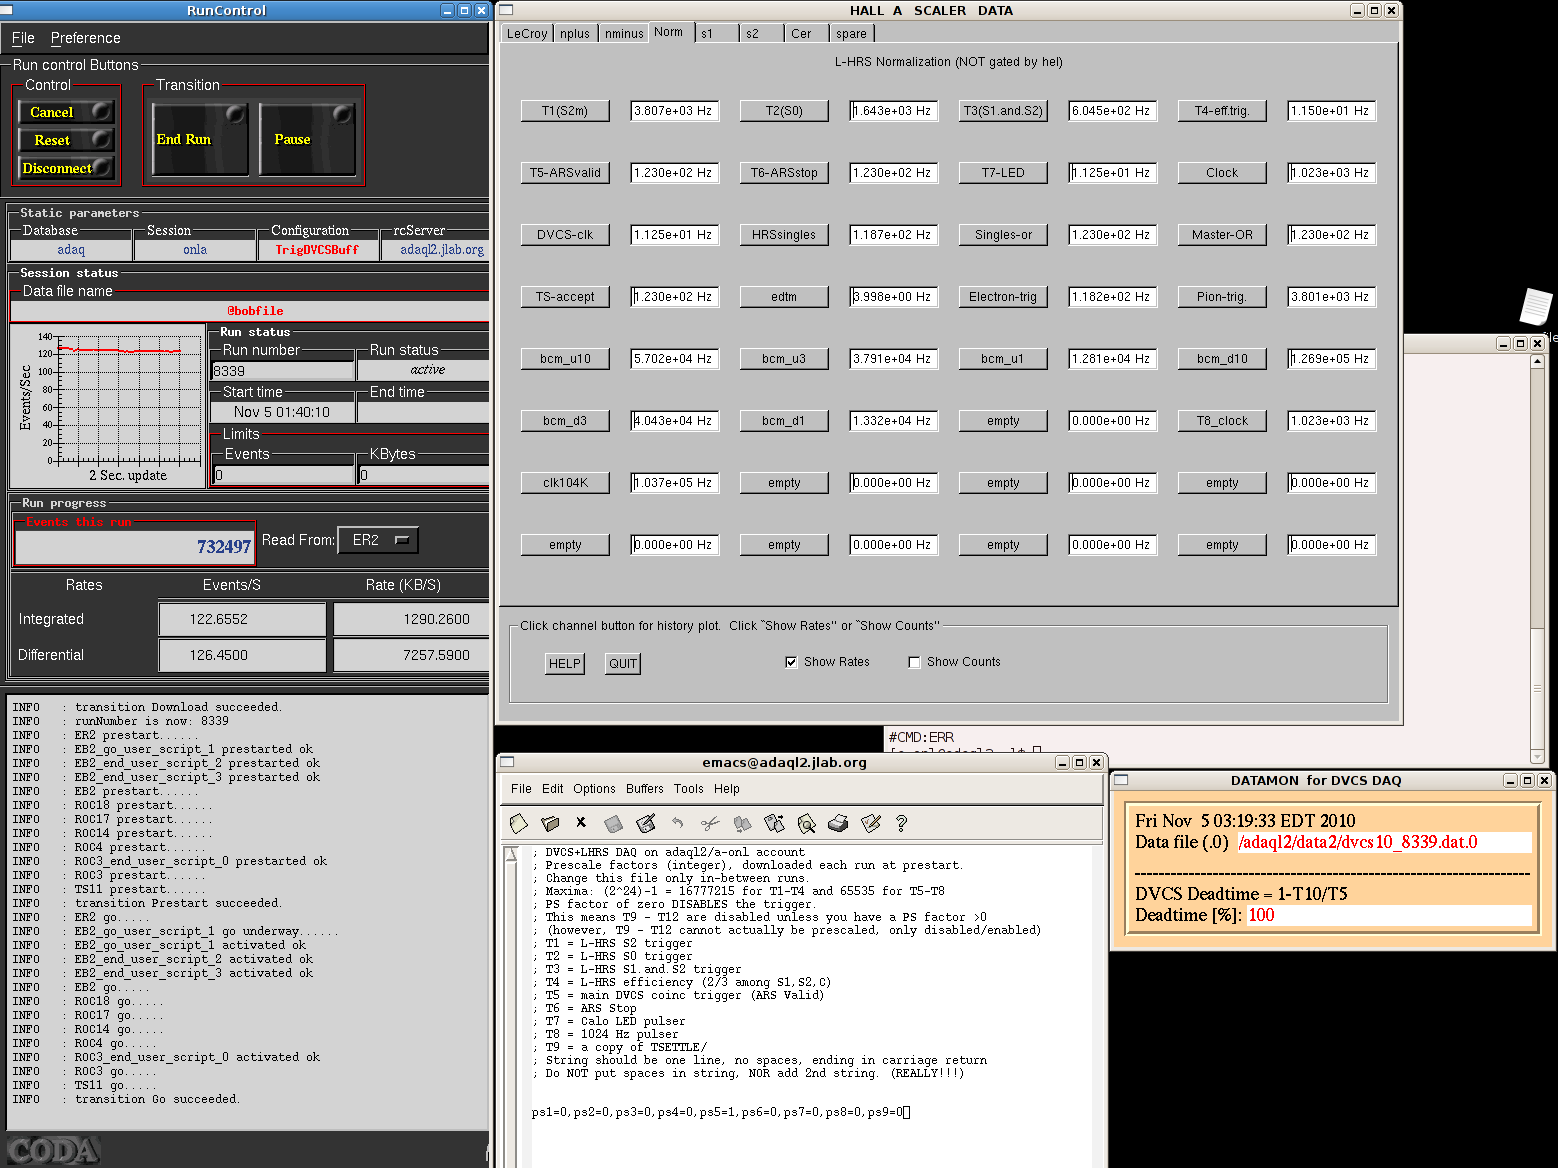Open the desktop file icon
Image resolution: width=1558 pixels, height=1168 pixels.
coord(1536,306)
